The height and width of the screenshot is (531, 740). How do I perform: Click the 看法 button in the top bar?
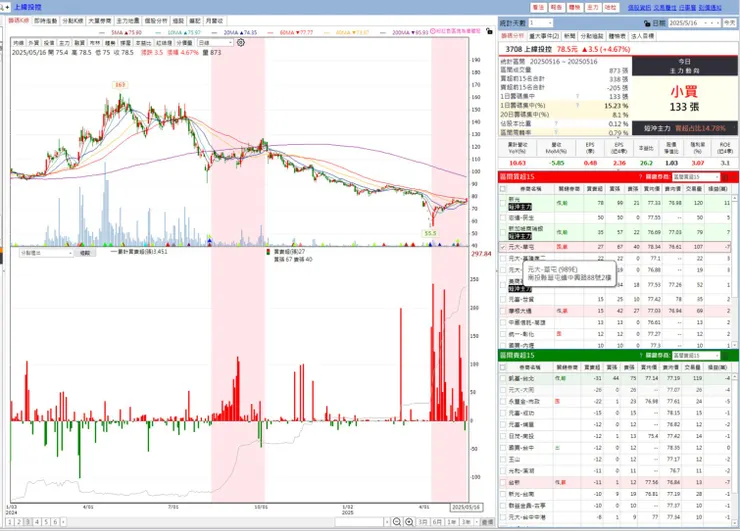click(x=538, y=7)
